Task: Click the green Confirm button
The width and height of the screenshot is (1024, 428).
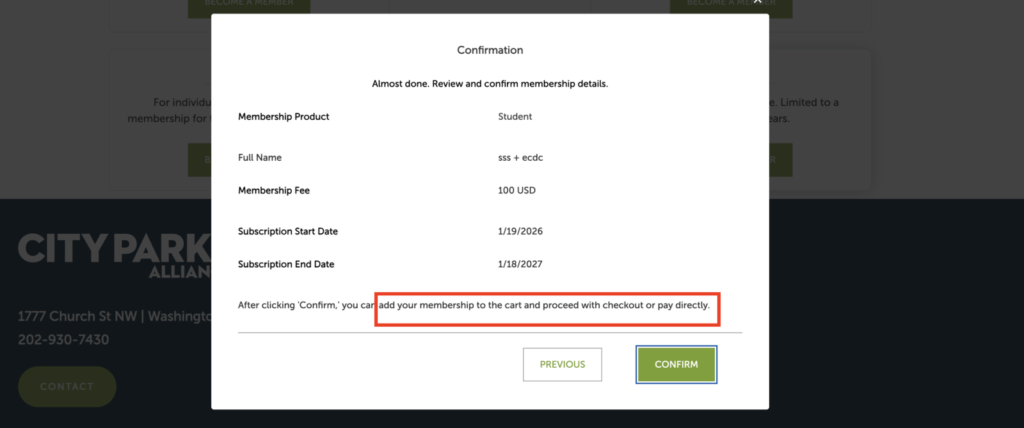Action: click(676, 364)
